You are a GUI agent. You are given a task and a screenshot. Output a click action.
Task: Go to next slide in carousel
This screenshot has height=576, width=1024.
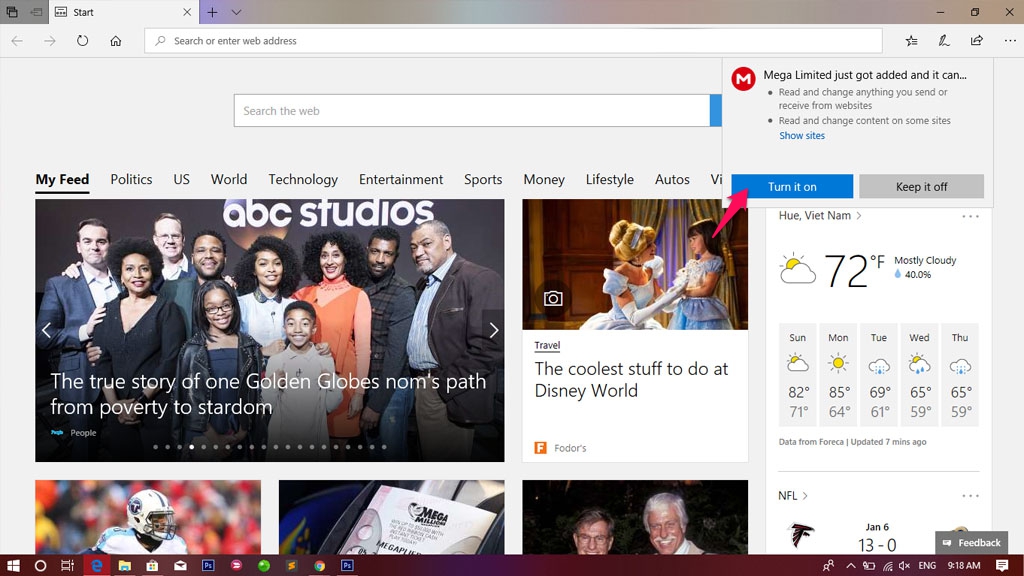pos(494,330)
